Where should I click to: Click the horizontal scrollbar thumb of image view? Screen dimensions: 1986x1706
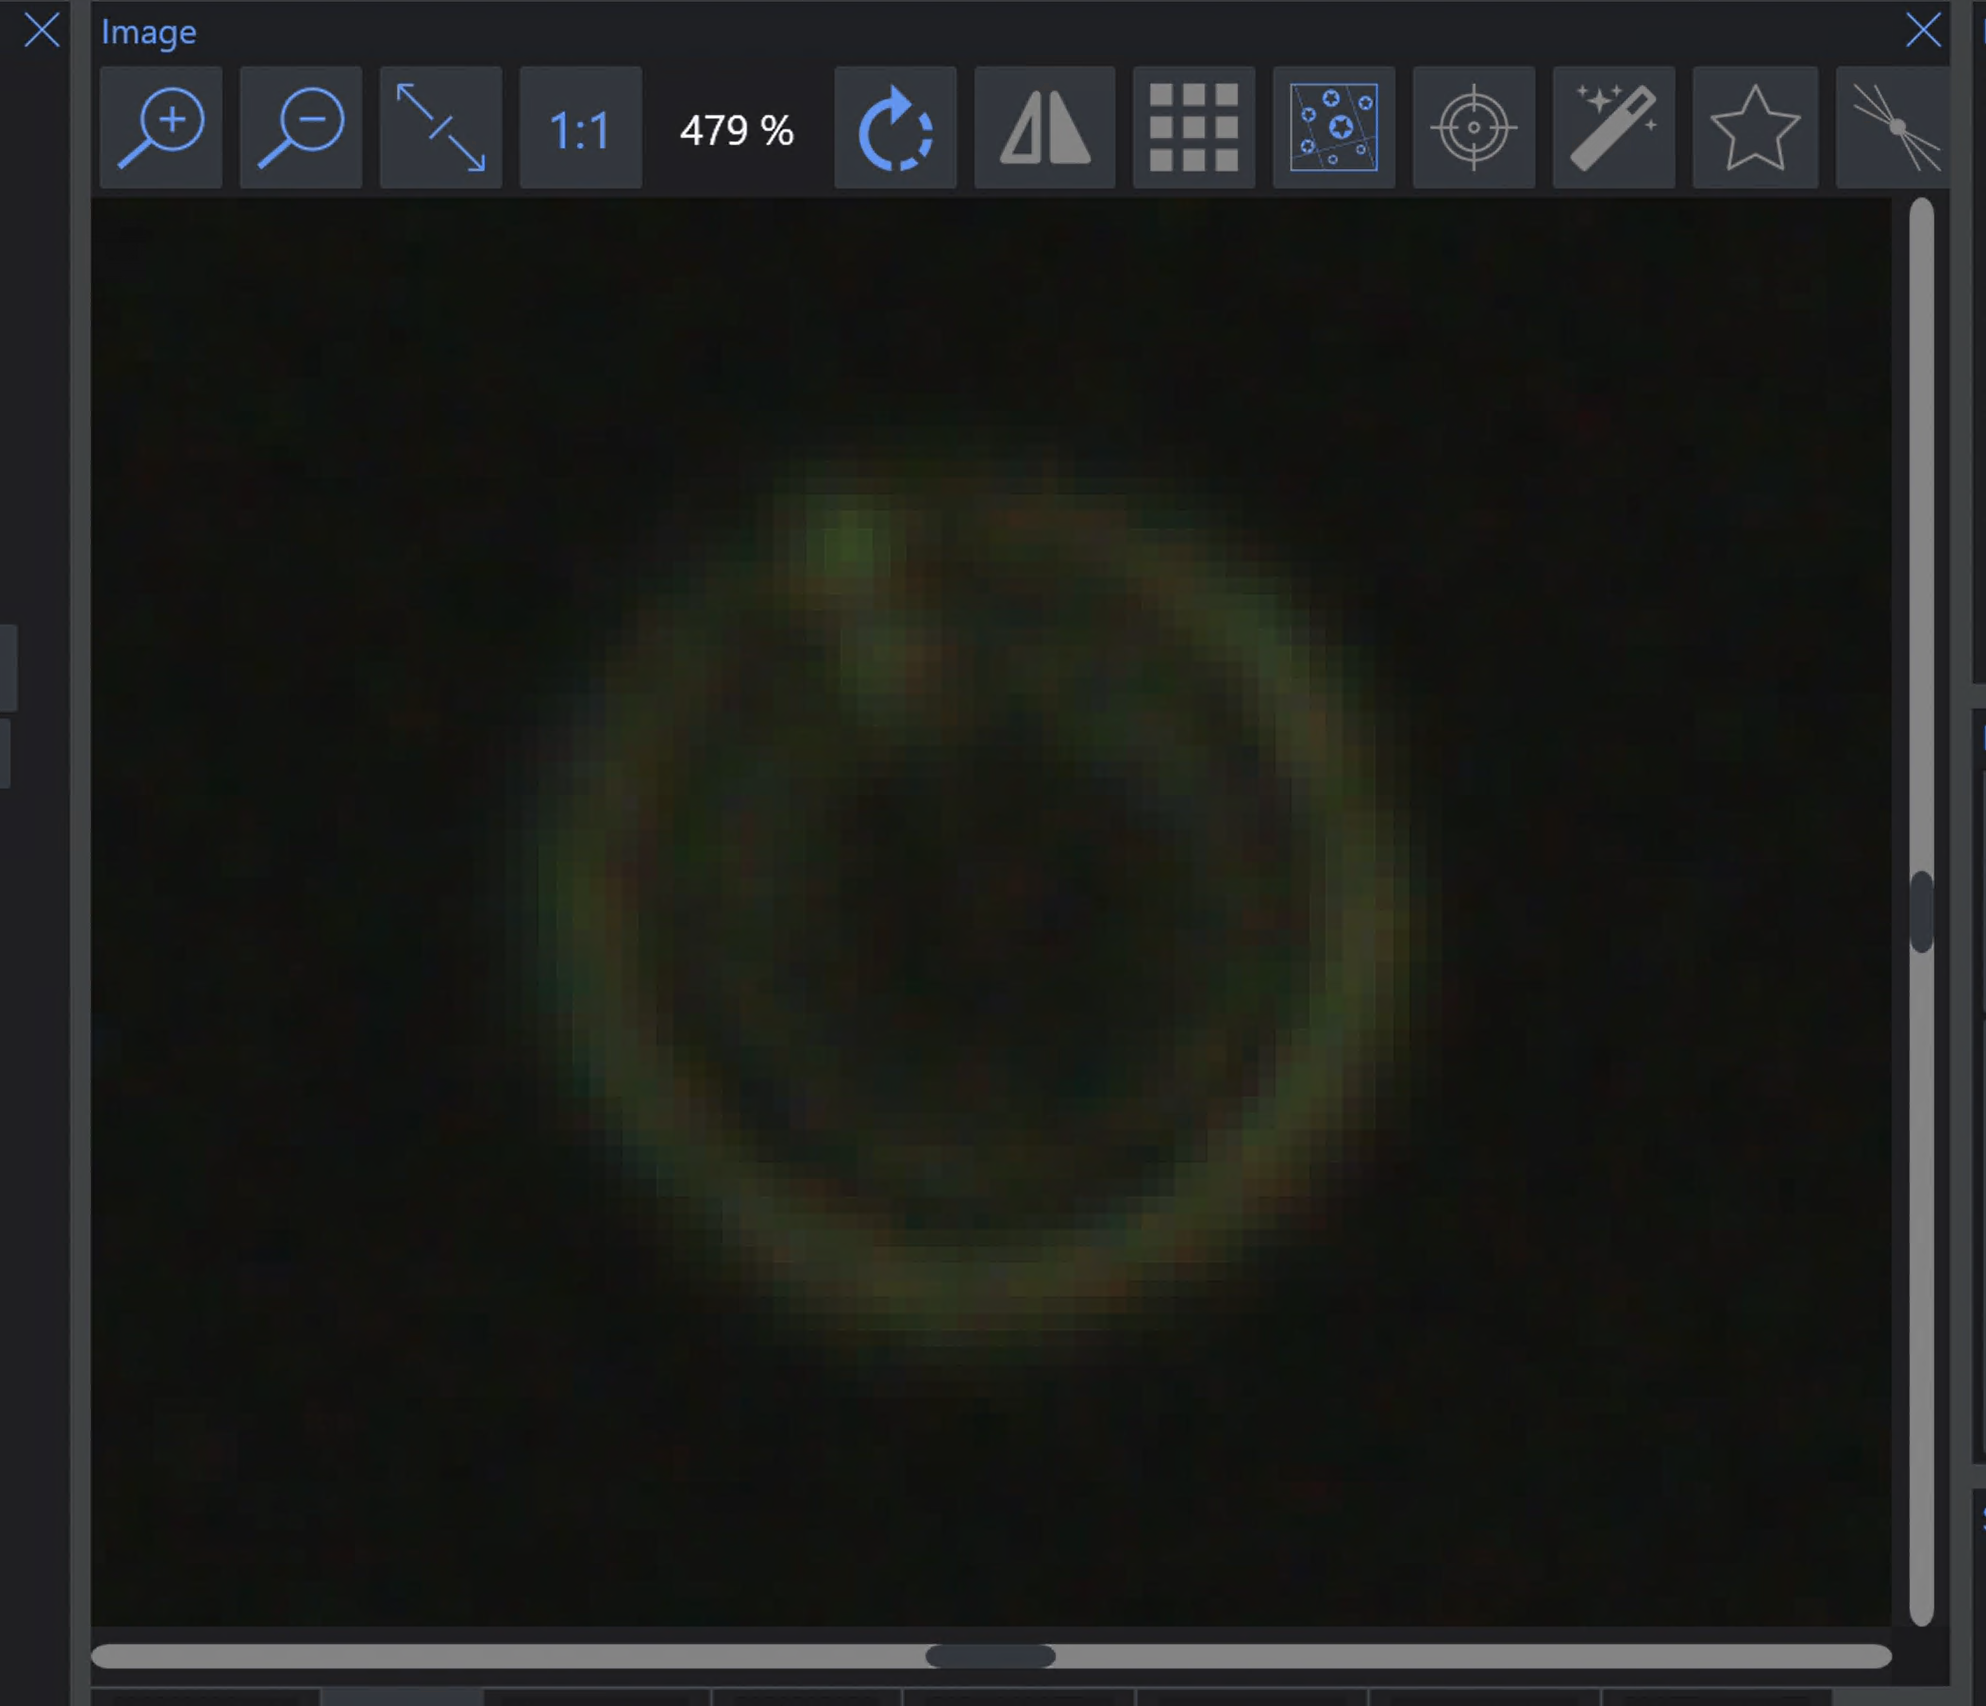point(990,1656)
